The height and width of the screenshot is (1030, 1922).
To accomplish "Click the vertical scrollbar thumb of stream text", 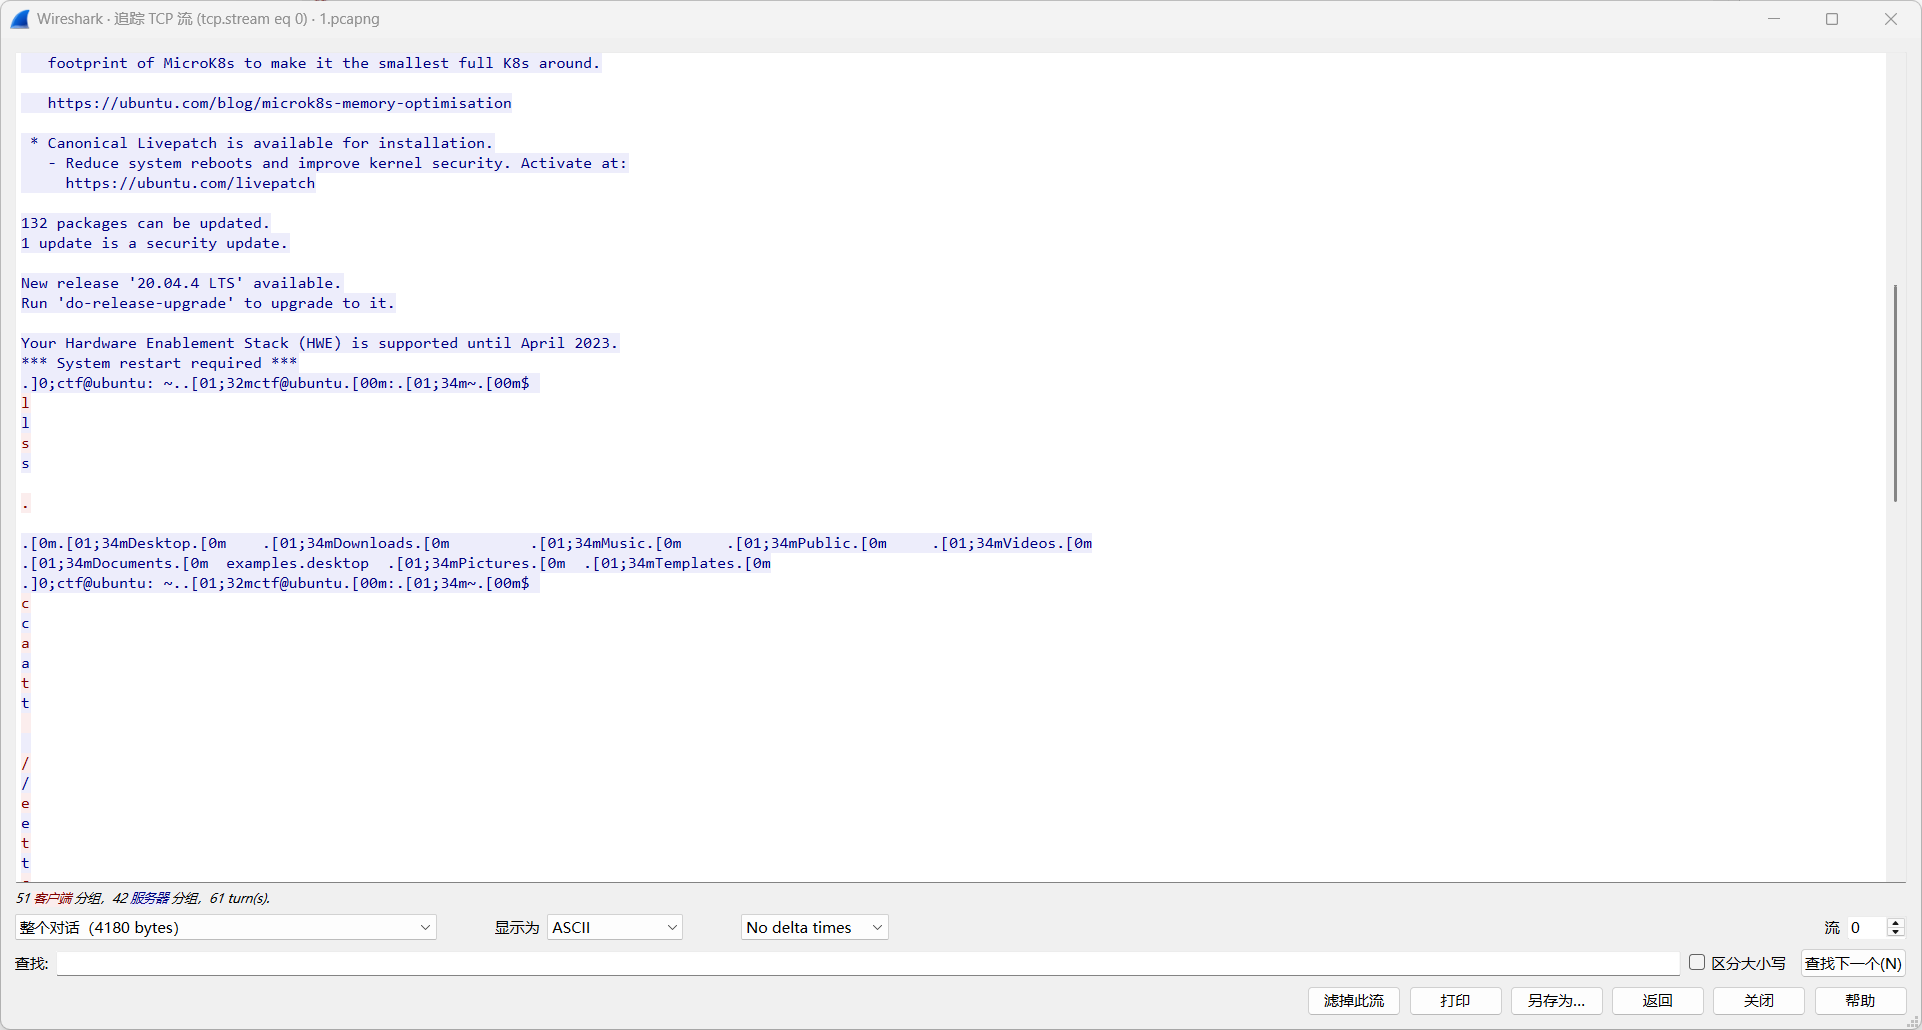I will click(1895, 393).
